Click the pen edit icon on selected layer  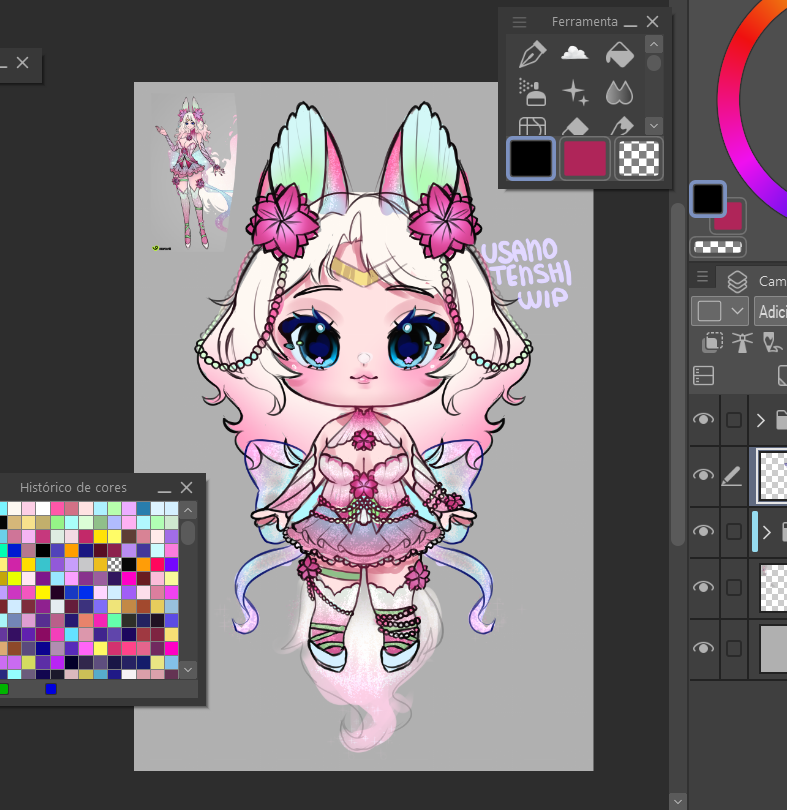coord(732,476)
